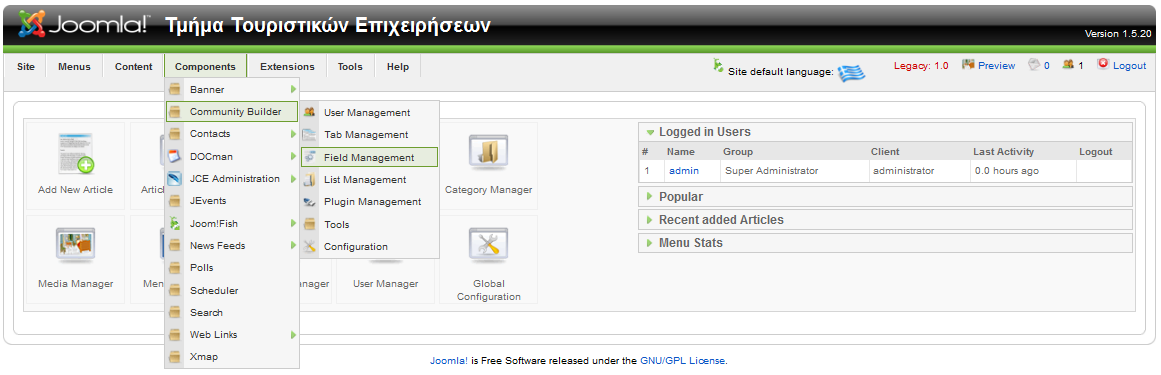
Task: Click the Xmap folder icon
Action: tap(175, 356)
